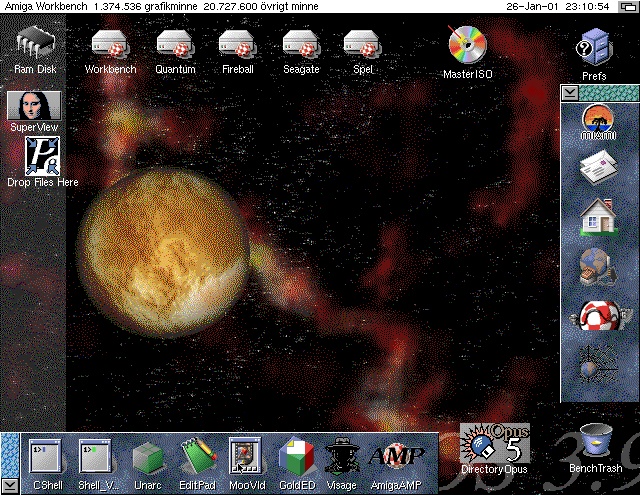The height and width of the screenshot is (495, 640).
Task: Start EditPad from the bottom dock
Action: pyautogui.click(x=198, y=457)
